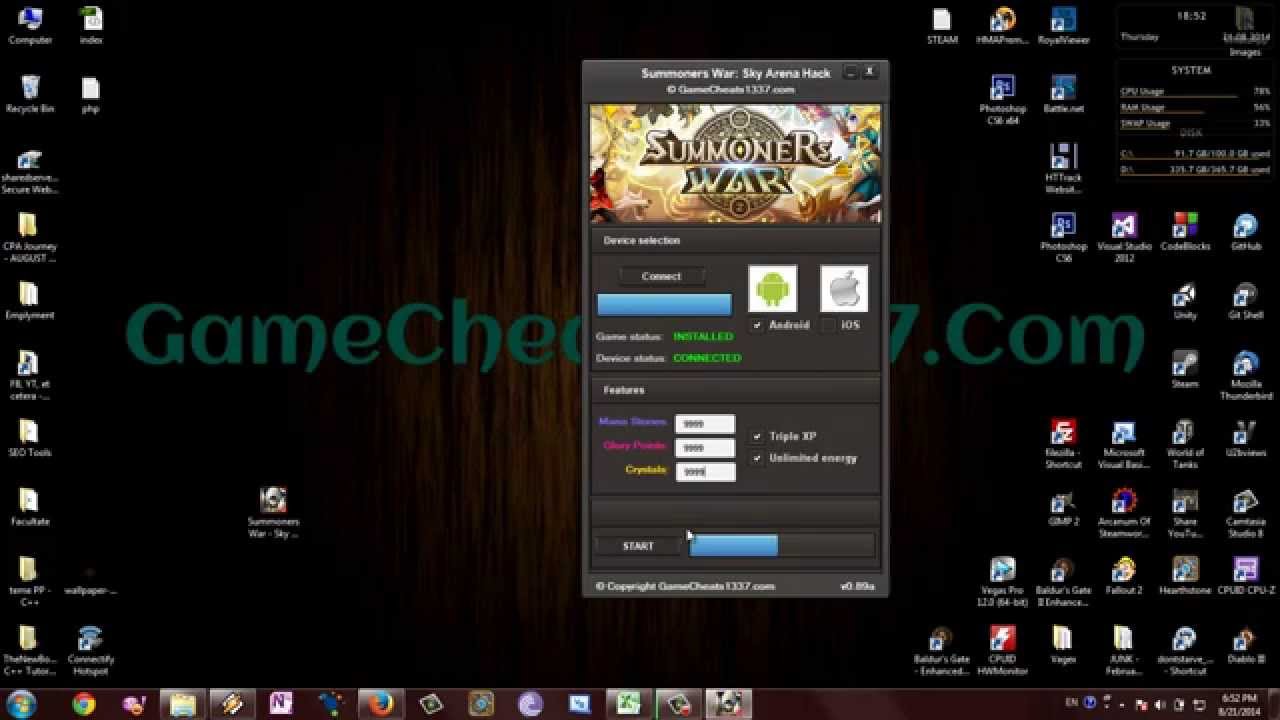This screenshot has width=1280, height=720.
Task: Open Windows Explorer from the taskbar
Action: [x=182, y=704]
